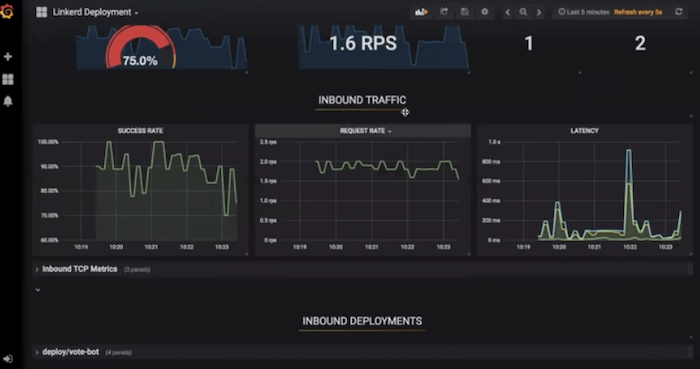Open dashboard settings gear icon

tap(485, 12)
